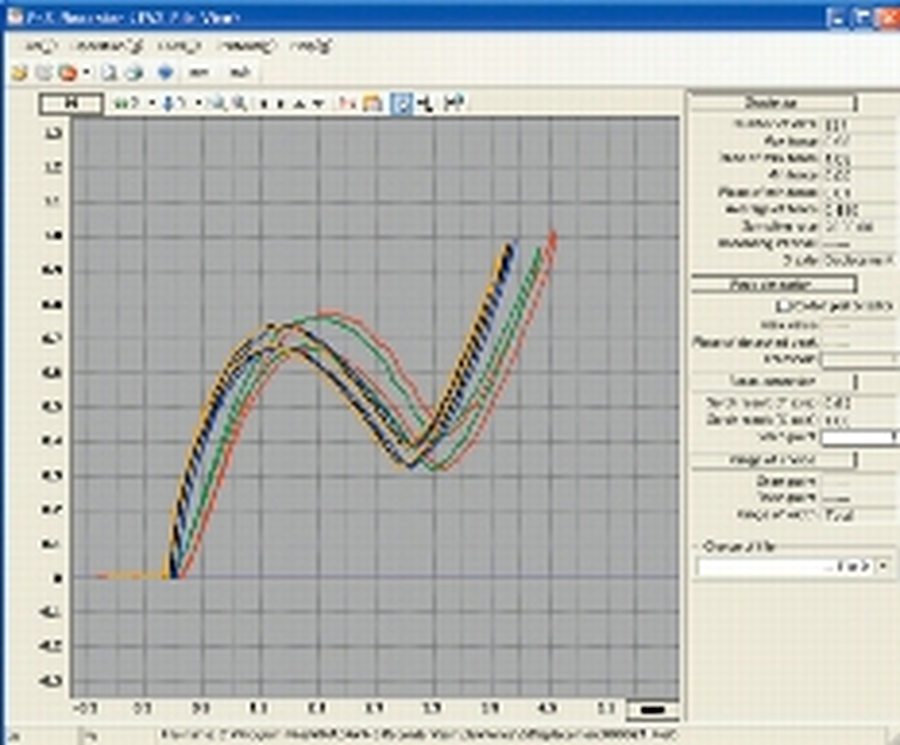Screen dimensions: 900x745
Task: Click the crosshair cursor icon in the graph toolbar
Action: click(x=425, y=103)
